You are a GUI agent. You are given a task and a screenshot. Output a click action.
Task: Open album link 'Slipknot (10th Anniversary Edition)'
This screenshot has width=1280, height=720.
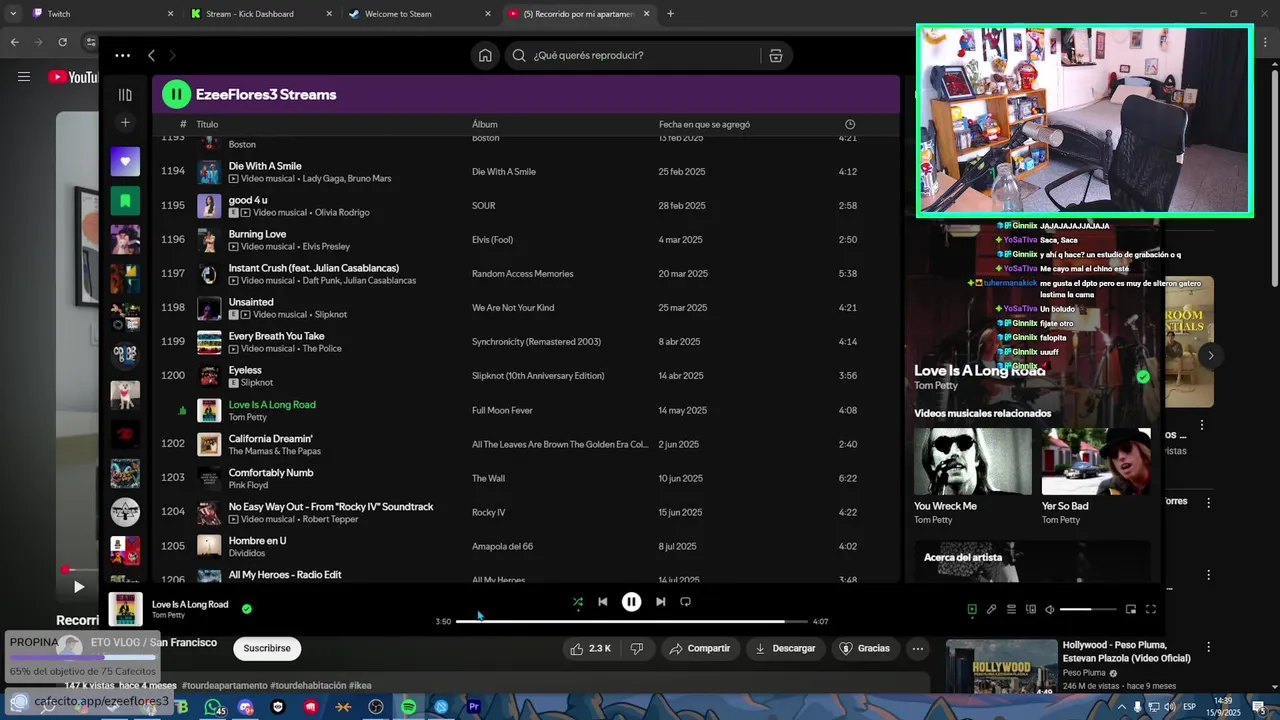(538, 376)
